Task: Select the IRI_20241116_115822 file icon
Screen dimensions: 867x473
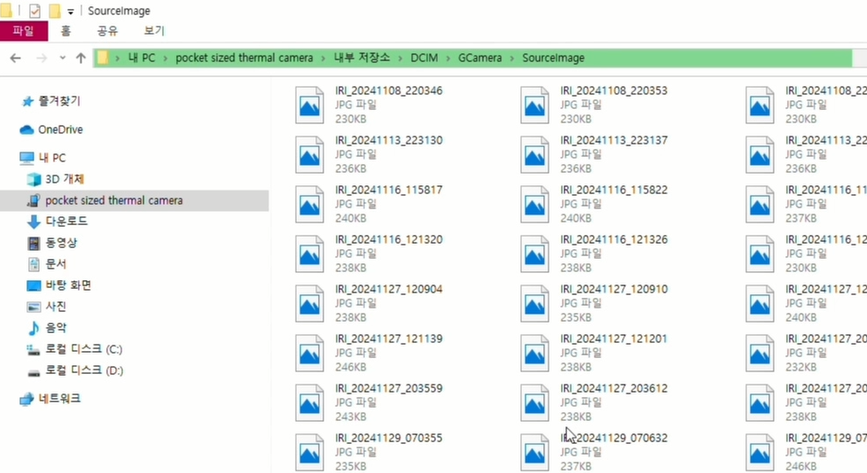Action: (535, 205)
